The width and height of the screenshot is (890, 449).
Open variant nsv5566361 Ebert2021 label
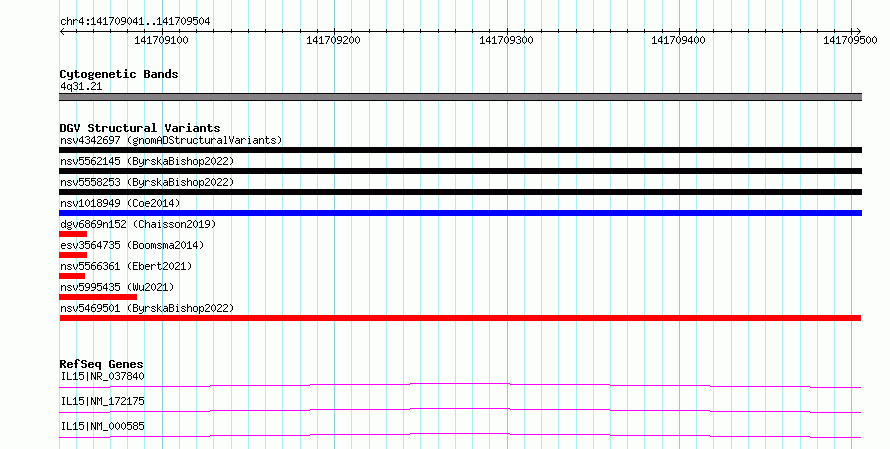tap(126, 266)
